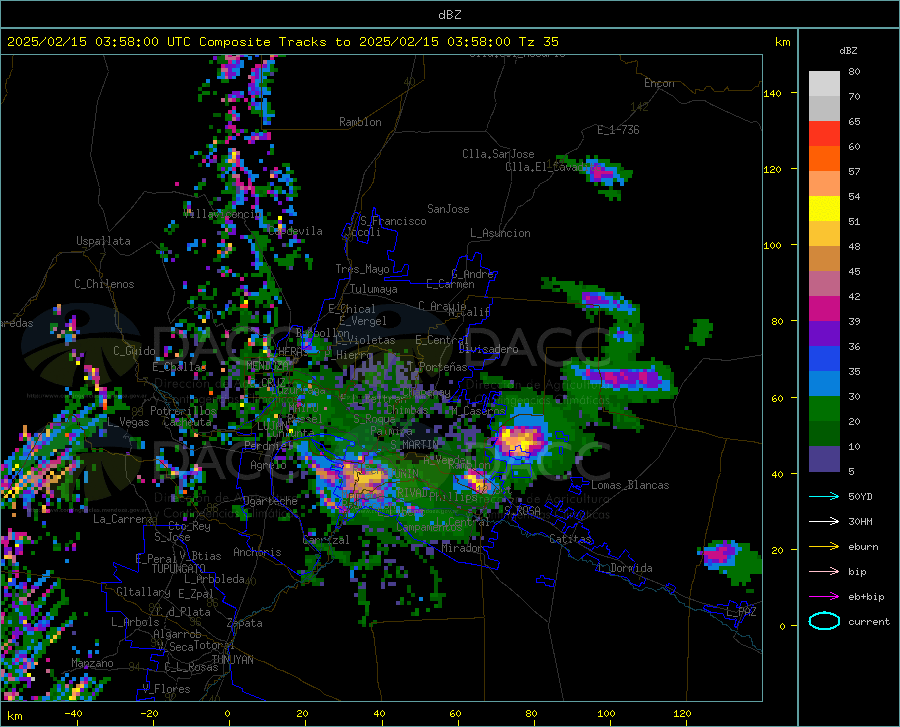The image size is (900, 727).
Task: Click the cyan current ellipse legend icon
Action: point(824,621)
